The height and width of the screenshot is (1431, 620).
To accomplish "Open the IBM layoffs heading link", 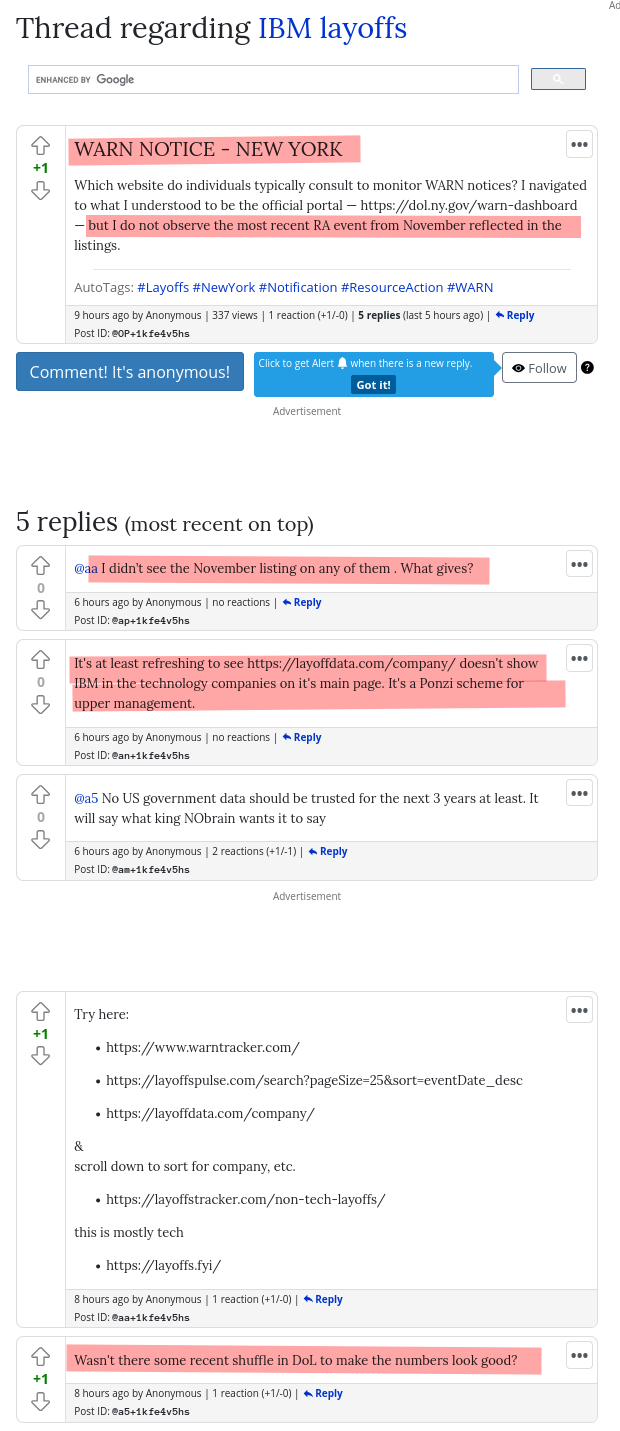I will [332, 28].
